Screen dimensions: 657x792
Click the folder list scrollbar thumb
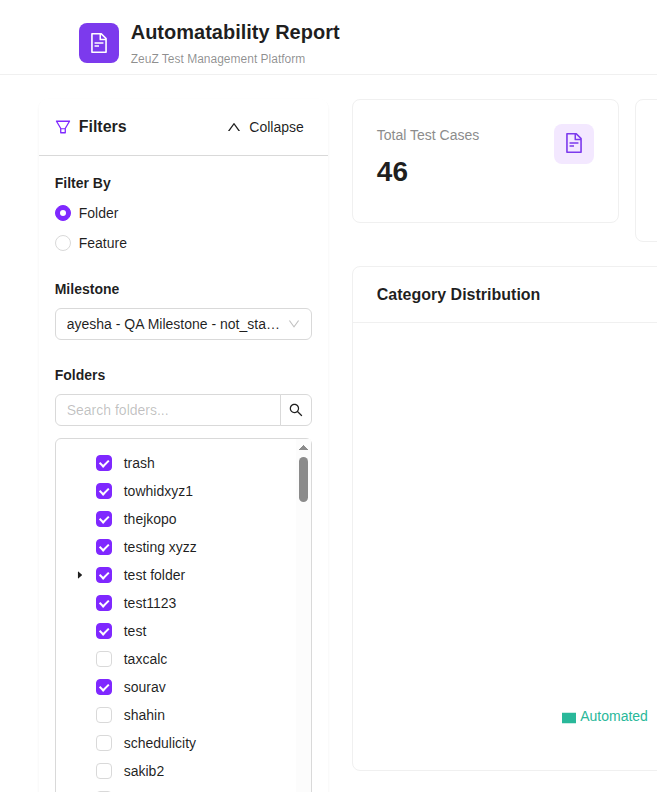coord(303,479)
